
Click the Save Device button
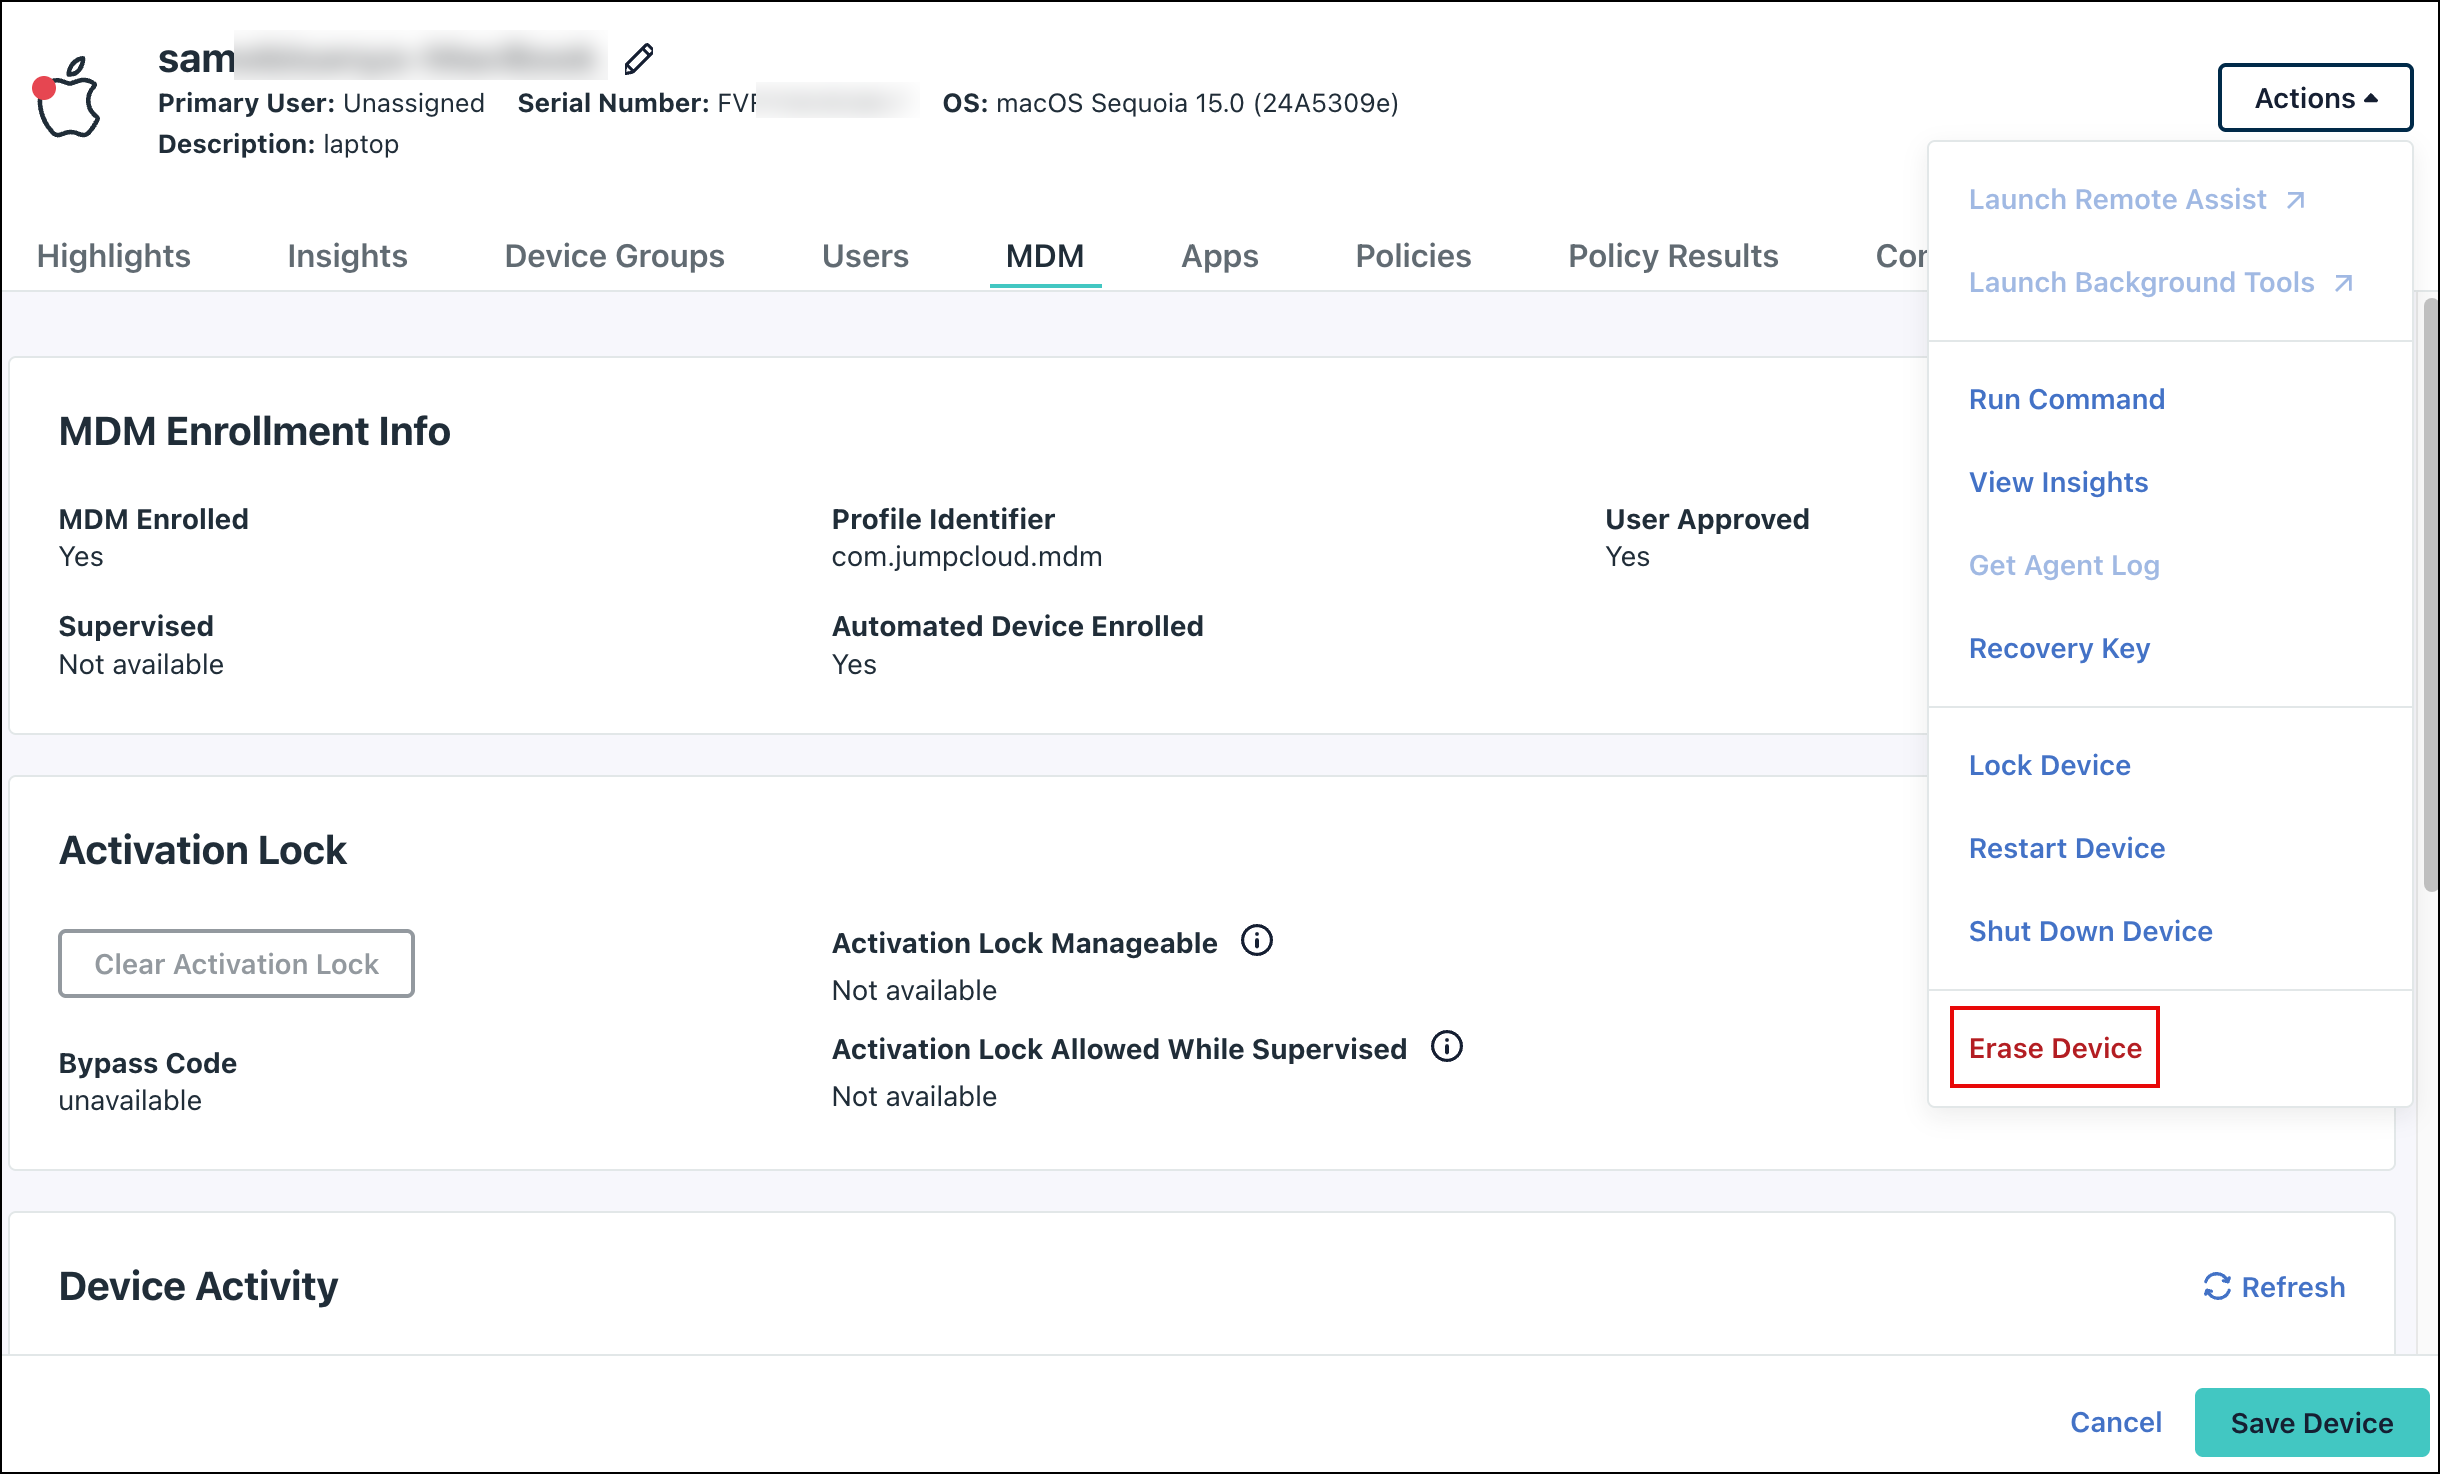(2310, 1422)
